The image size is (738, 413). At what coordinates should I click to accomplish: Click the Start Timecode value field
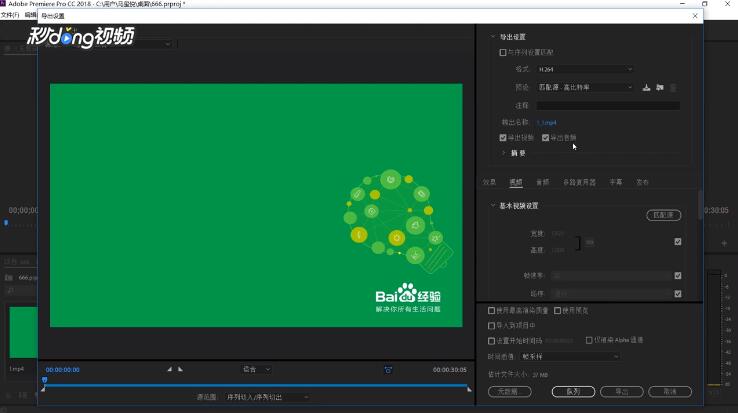coord(560,340)
